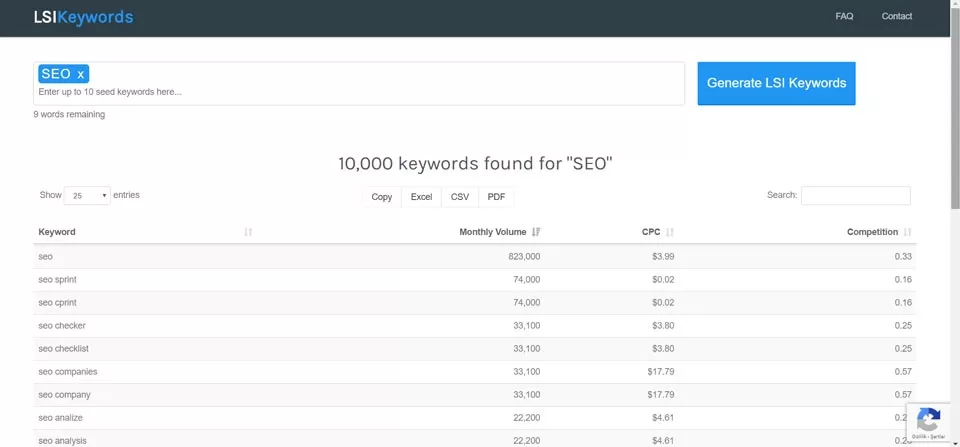The image size is (960, 447).
Task: Click the CPC column header text
Action: click(x=651, y=232)
